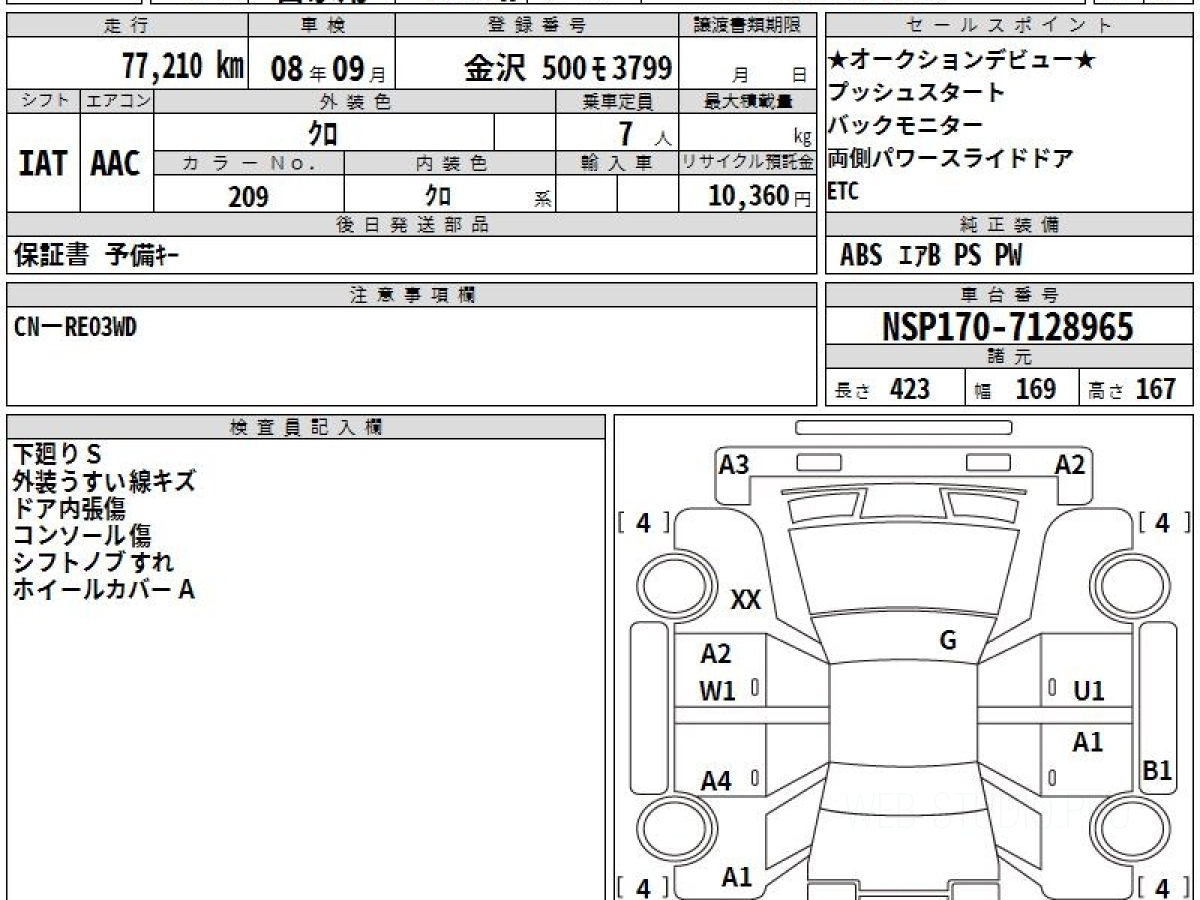
Task: Select the リサイクル預託金 header
Action: click(x=748, y=163)
